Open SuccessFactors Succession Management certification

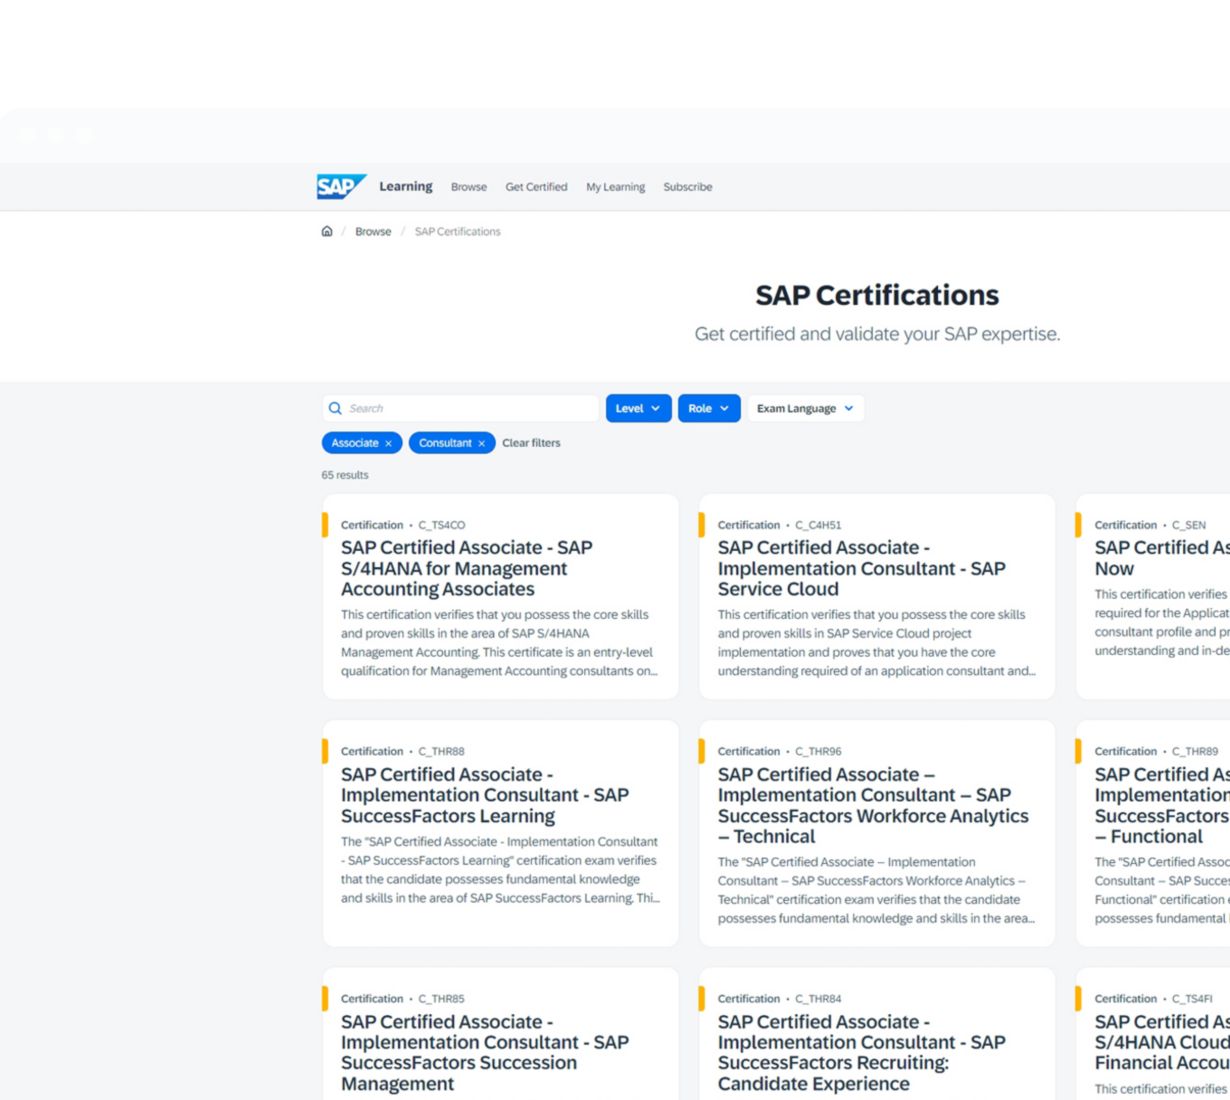pos(484,1052)
